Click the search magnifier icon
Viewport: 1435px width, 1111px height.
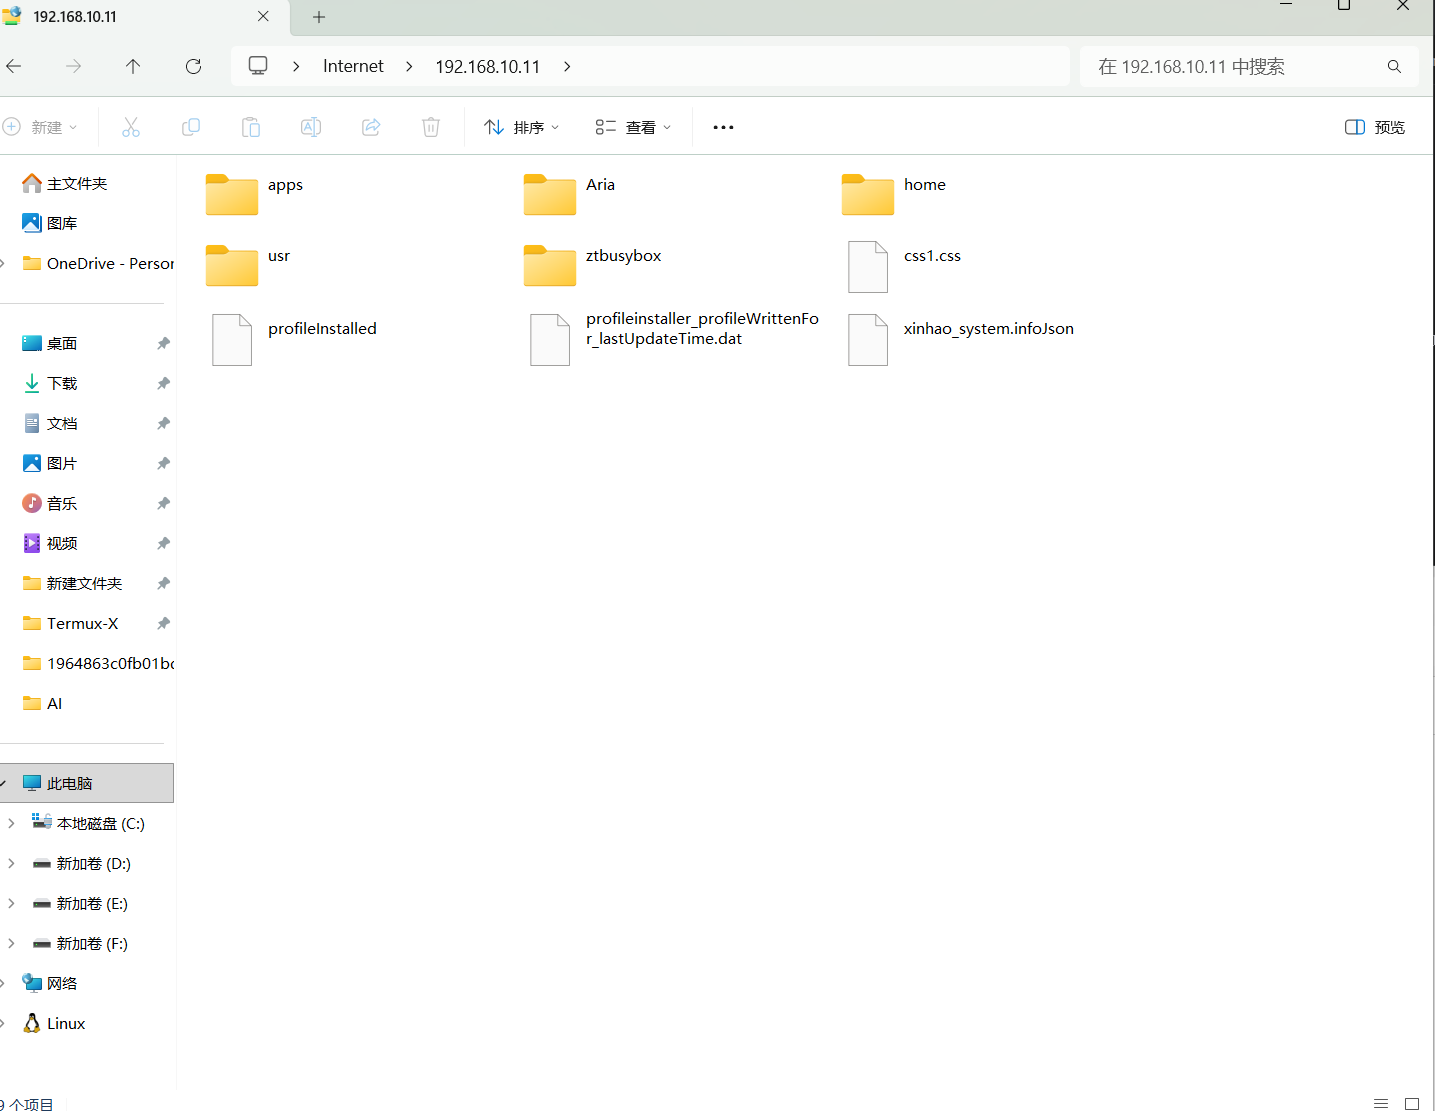(x=1394, y=67)
